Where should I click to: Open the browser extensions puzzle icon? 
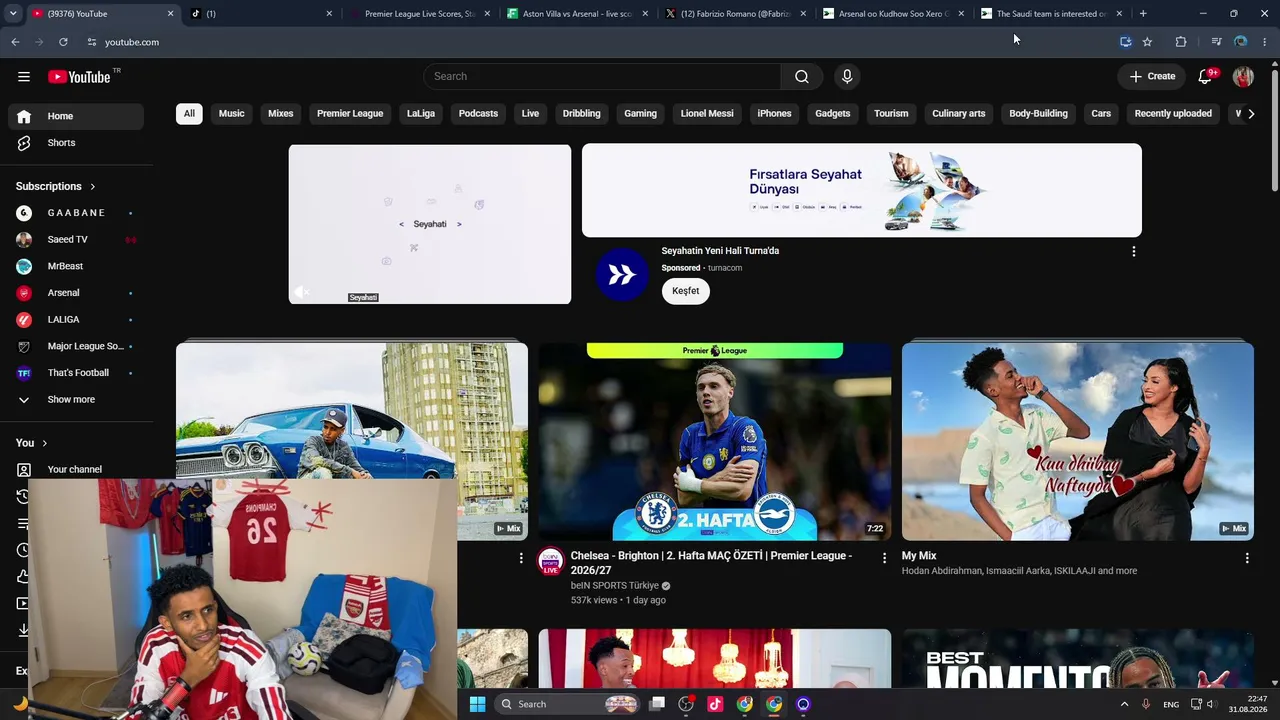coord(1181,42)
